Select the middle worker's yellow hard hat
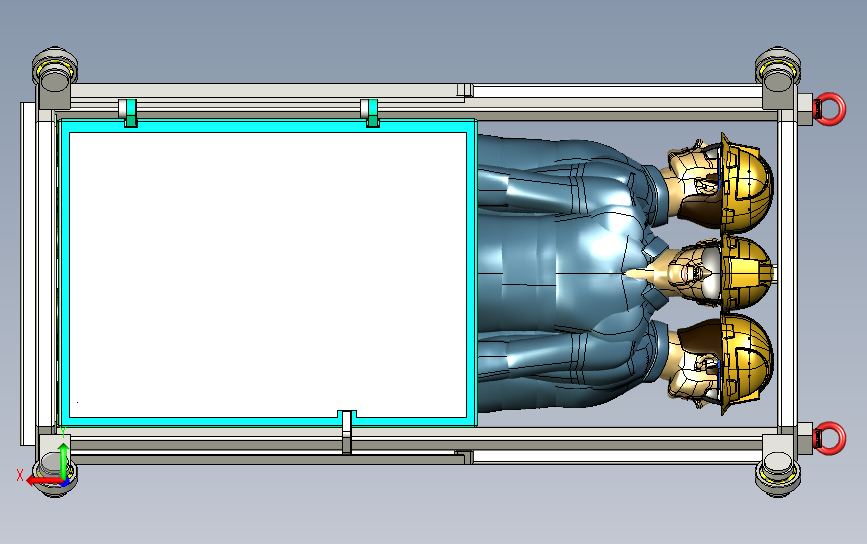 (746, 273)
